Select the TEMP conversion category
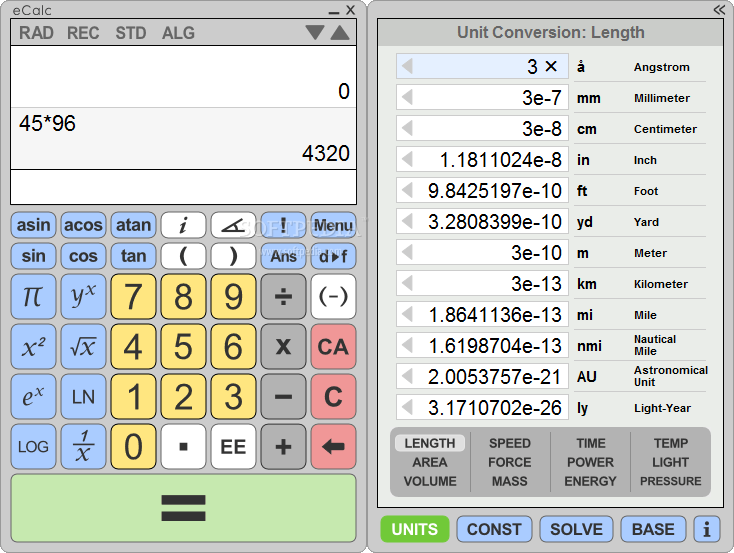 tap(671, 443)
